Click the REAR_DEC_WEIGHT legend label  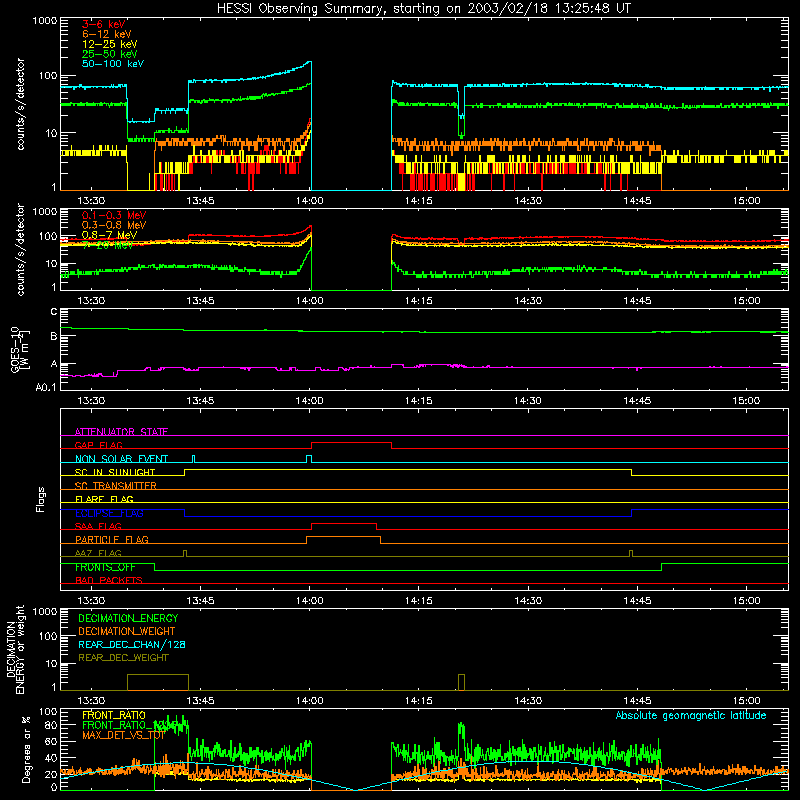click(x=123, y=658)
